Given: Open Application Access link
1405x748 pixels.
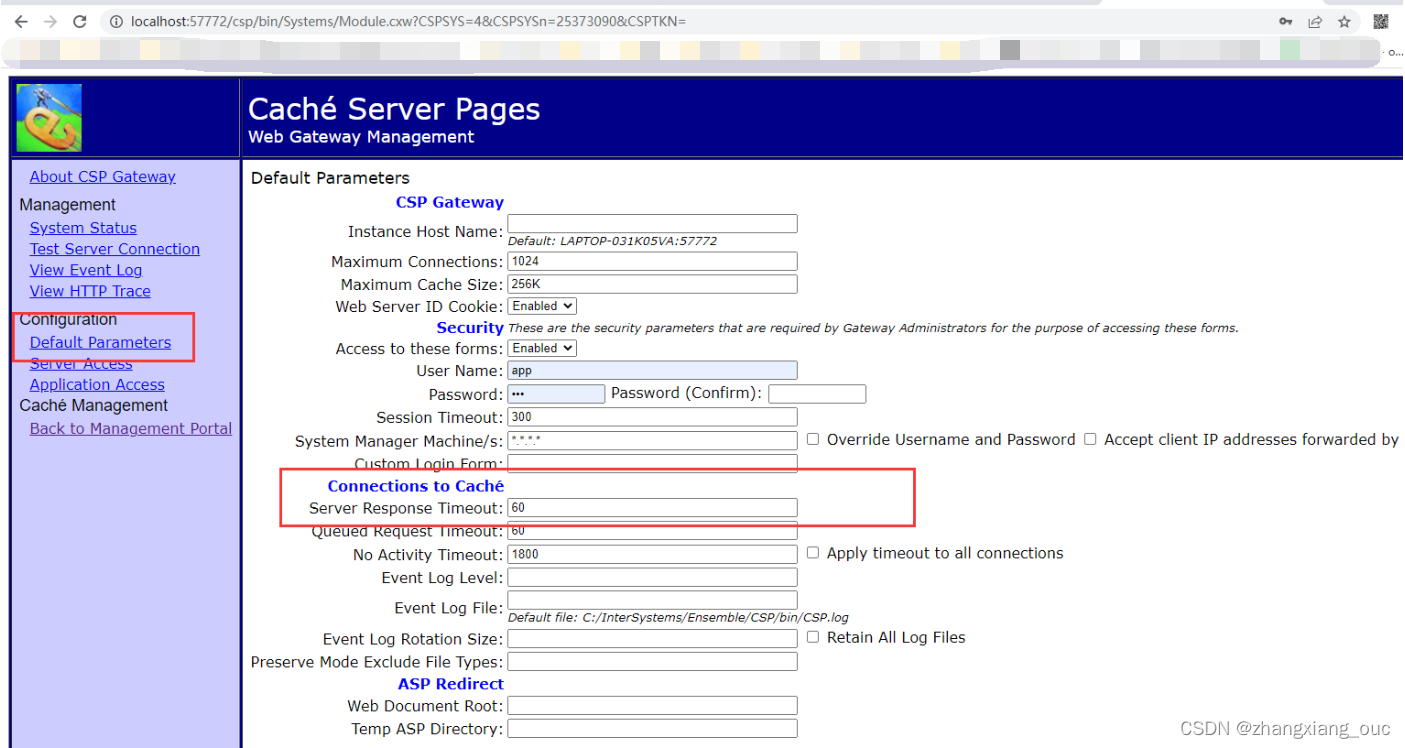Looking at the screenshot, I should pyautogui.click(x=97, y=385).
